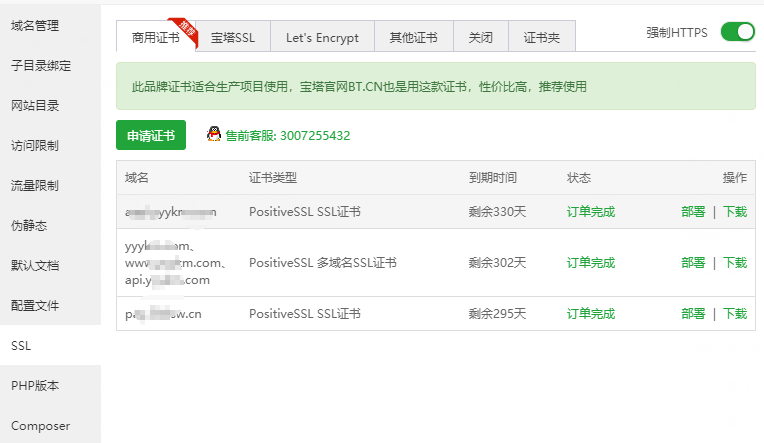Open the 其他证书 tab
The height and width of the screenshot is (443, 764).
414,37
